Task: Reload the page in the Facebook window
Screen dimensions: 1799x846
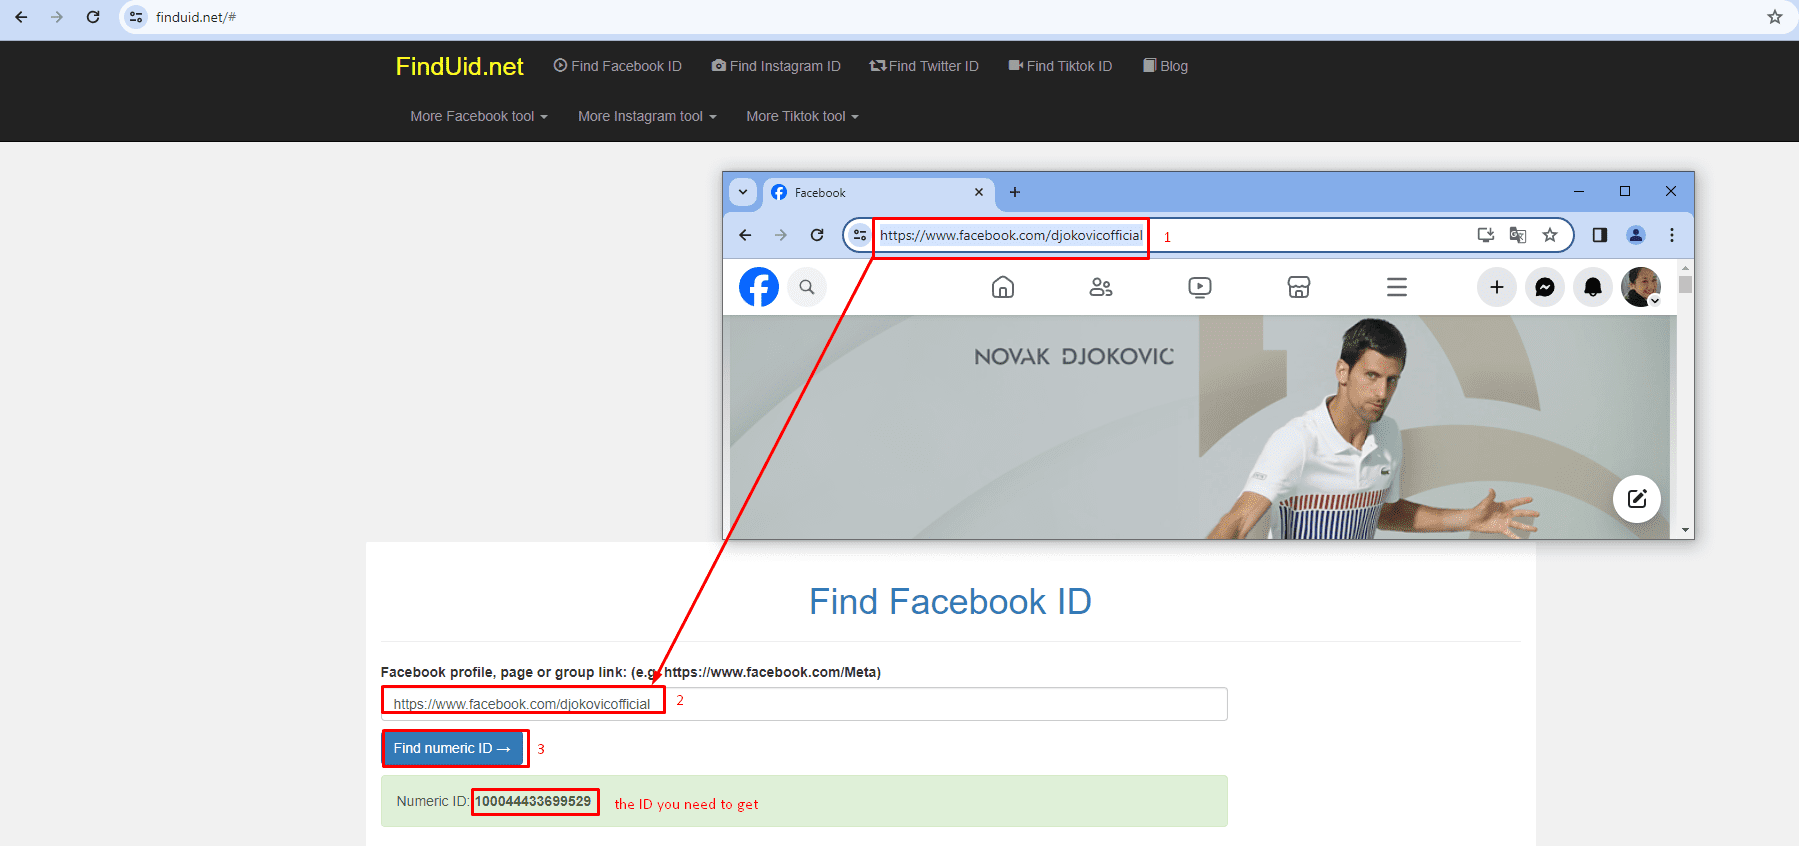Action: 817,235
